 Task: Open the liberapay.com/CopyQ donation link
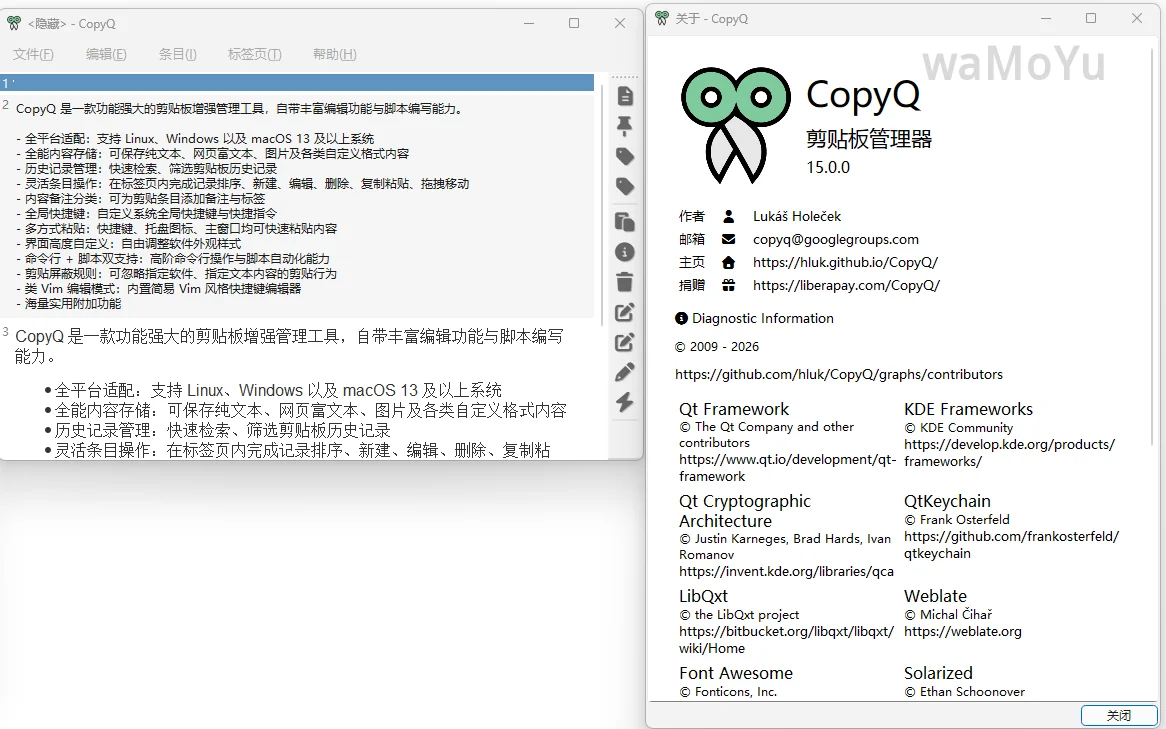(x=846, y=285)
